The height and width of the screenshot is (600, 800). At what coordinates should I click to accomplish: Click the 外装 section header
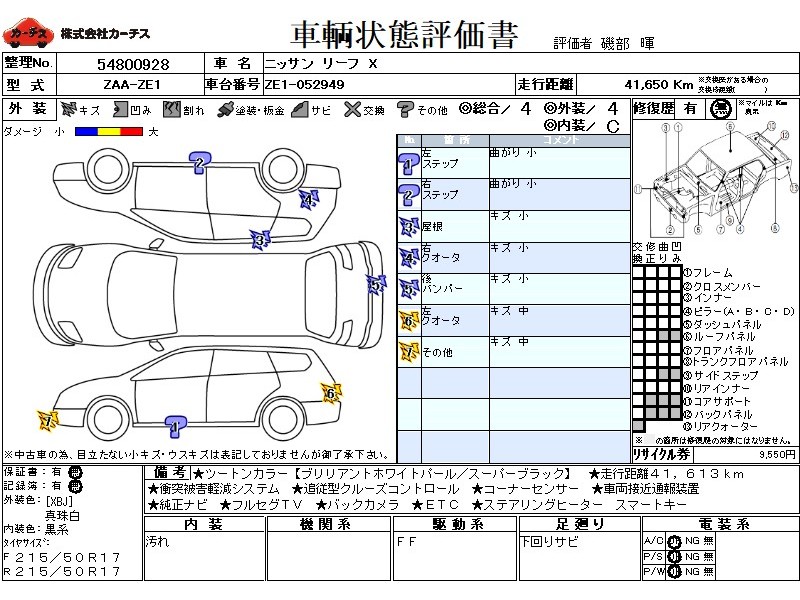pos(29,109)
